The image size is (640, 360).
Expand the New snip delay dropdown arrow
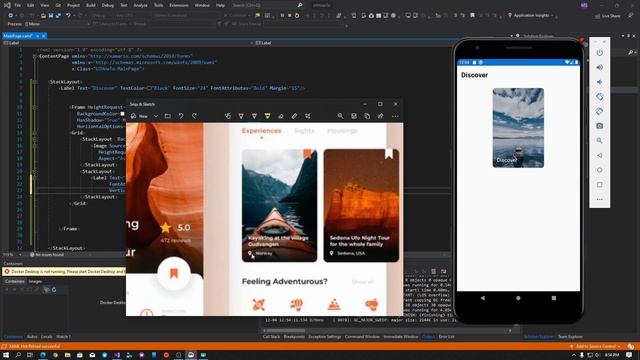tap(156, 116)
